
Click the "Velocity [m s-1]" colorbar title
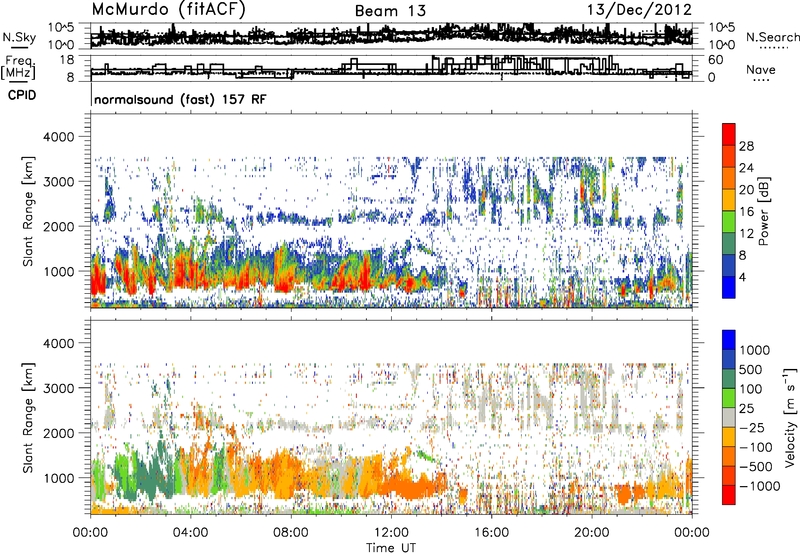click(x=790, y=417)
